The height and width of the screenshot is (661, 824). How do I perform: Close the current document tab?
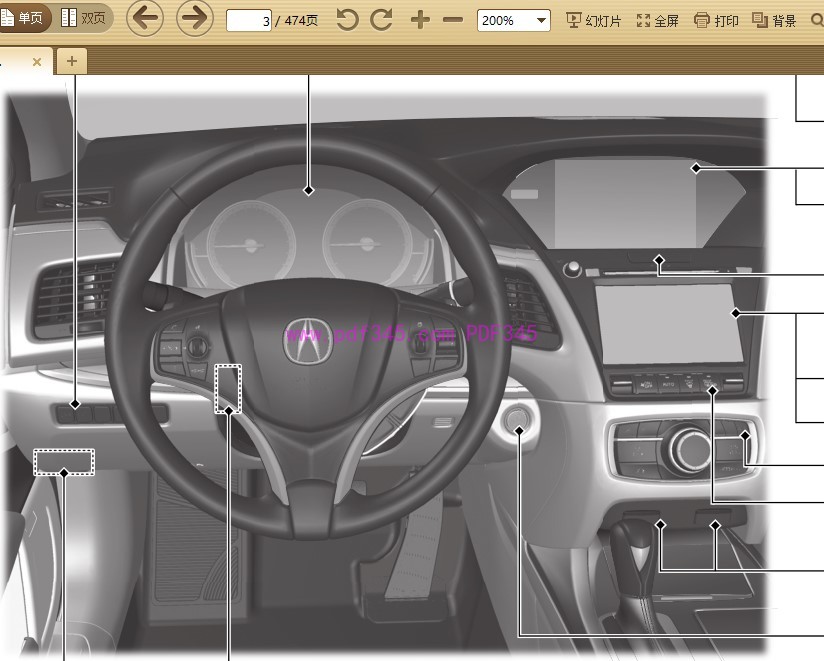click(37, 62)
